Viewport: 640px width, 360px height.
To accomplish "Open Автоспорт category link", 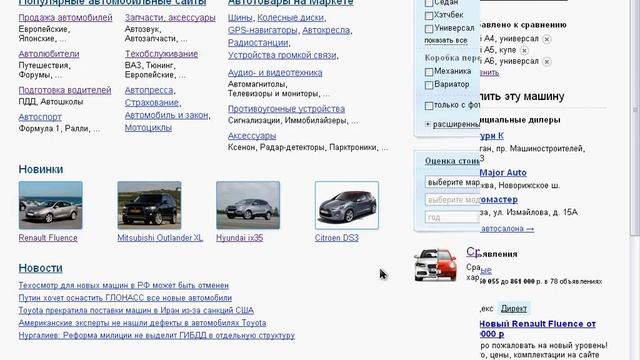I will pos(40,117).
